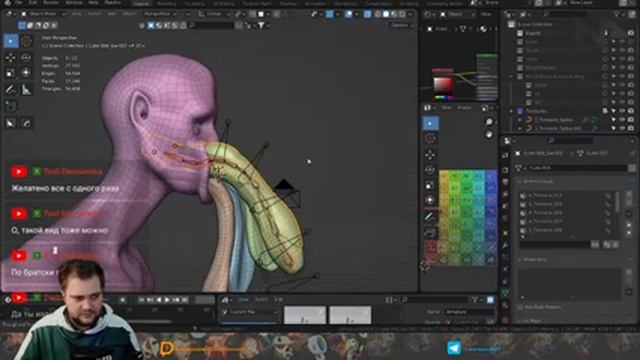Viewport: 640px width, 360px height.
Task: Hide the first Tentacle_Spline object eye icon
Action: click(x=622, y=120)
